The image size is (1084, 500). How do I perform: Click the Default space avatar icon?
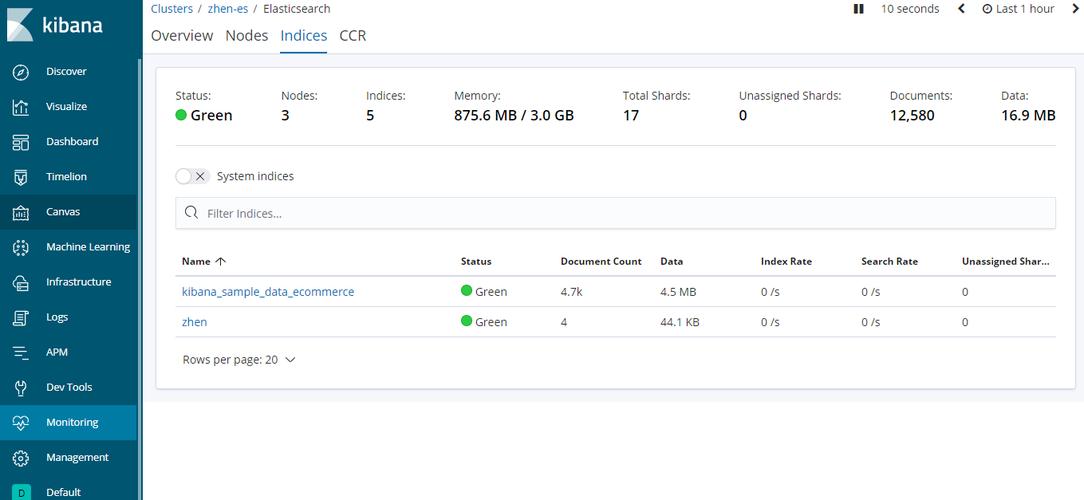click(21, 492)
